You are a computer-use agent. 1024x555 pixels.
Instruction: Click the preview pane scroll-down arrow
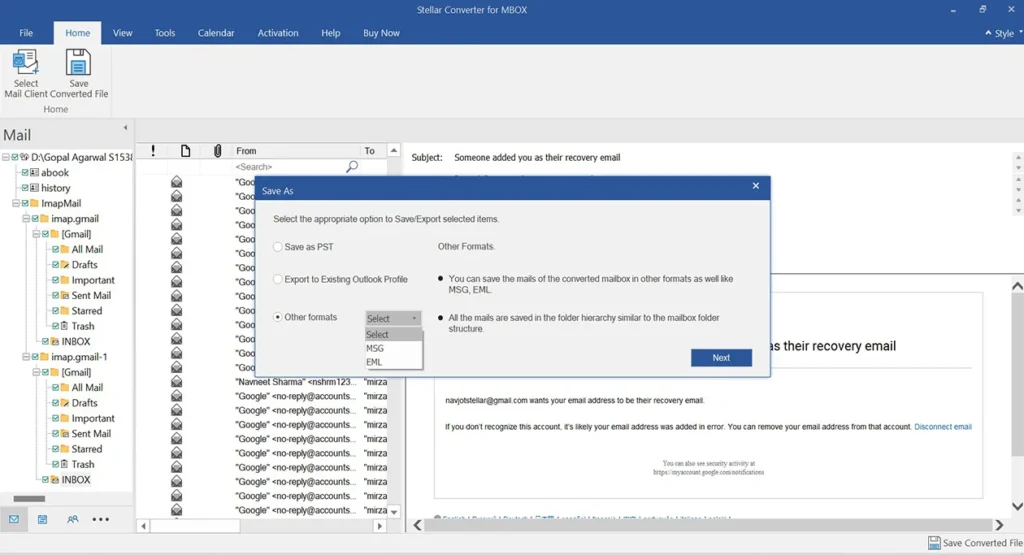pos(1017,506)
